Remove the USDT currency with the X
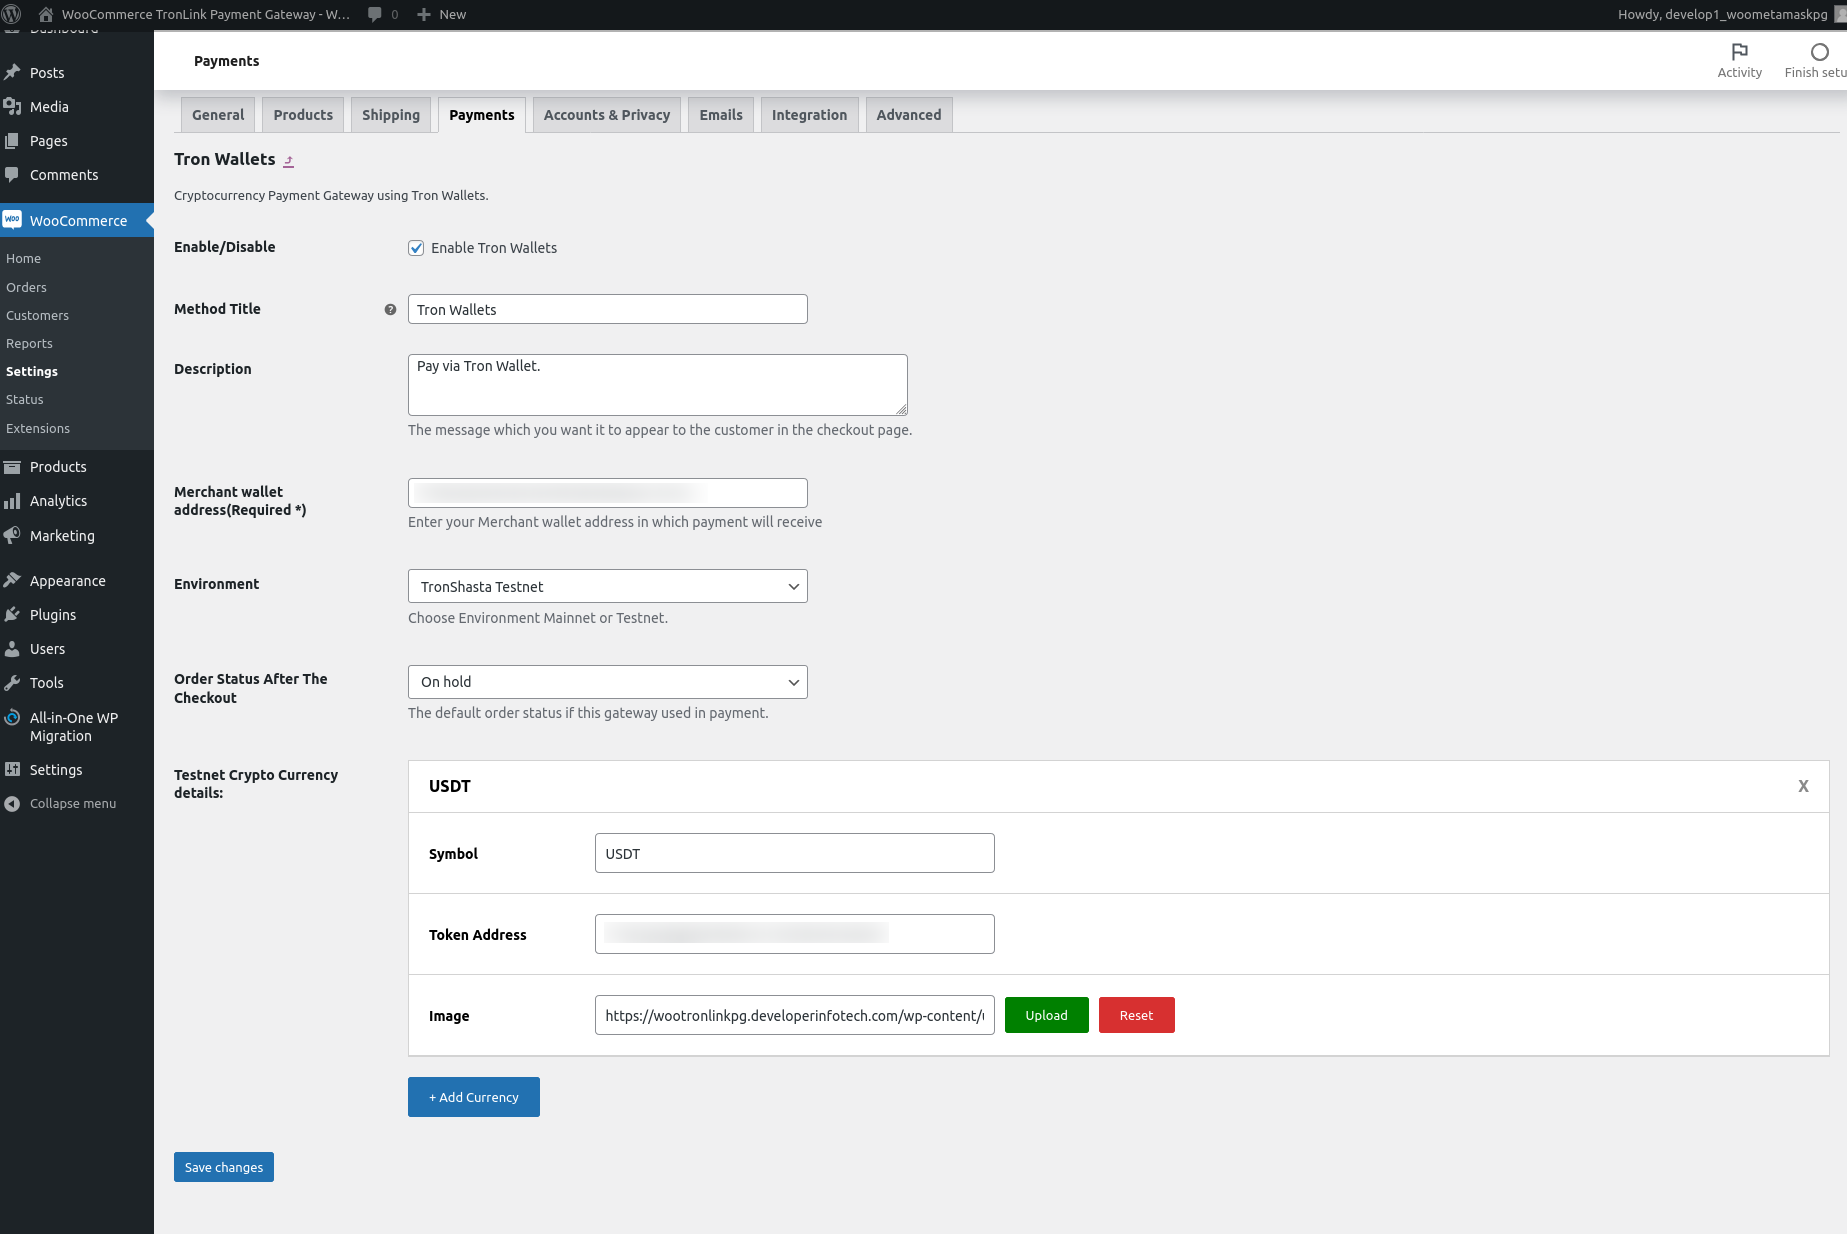1847x1234 pixels. (1803, 786)
